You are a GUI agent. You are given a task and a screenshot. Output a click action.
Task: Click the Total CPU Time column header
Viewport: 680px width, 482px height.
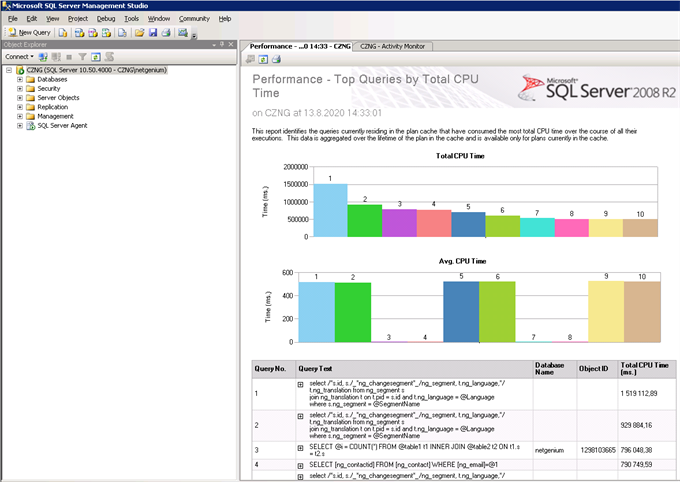[x=647, y=369]
